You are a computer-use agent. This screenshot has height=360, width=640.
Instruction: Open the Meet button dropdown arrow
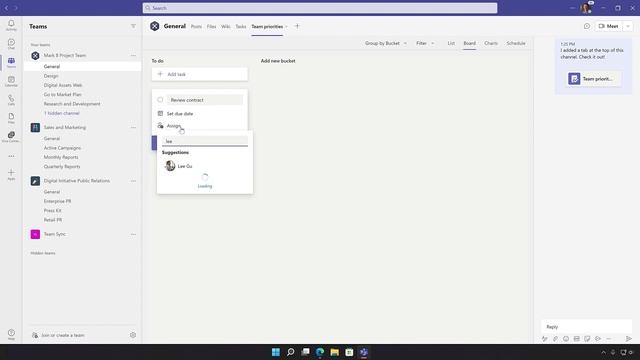coord(628,26)
